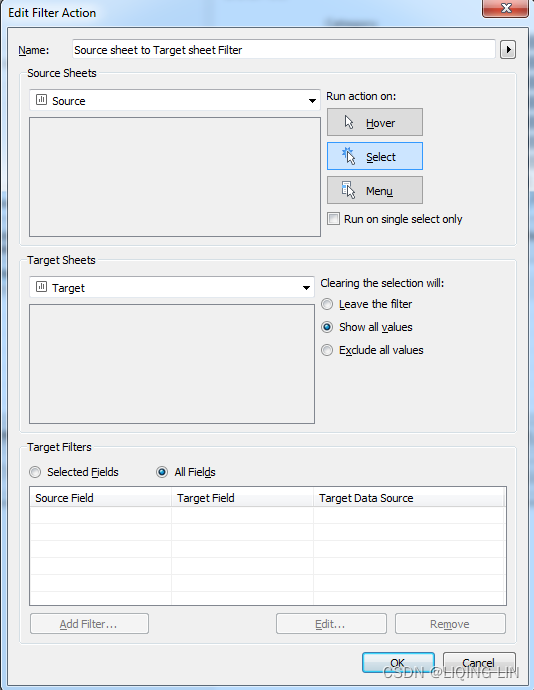Image resolution: width=534 pixels, height=690 pixels.
Task: Choose Select as the run action
Action: pos(375,156)
